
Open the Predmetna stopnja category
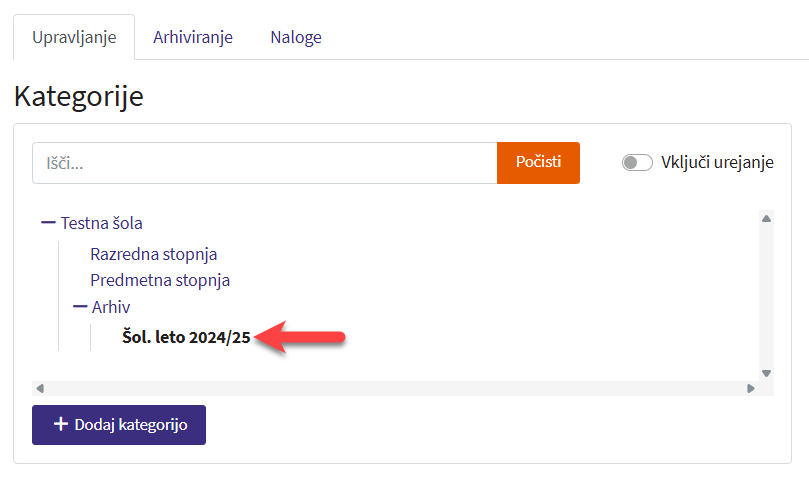[x=160, y=280]
